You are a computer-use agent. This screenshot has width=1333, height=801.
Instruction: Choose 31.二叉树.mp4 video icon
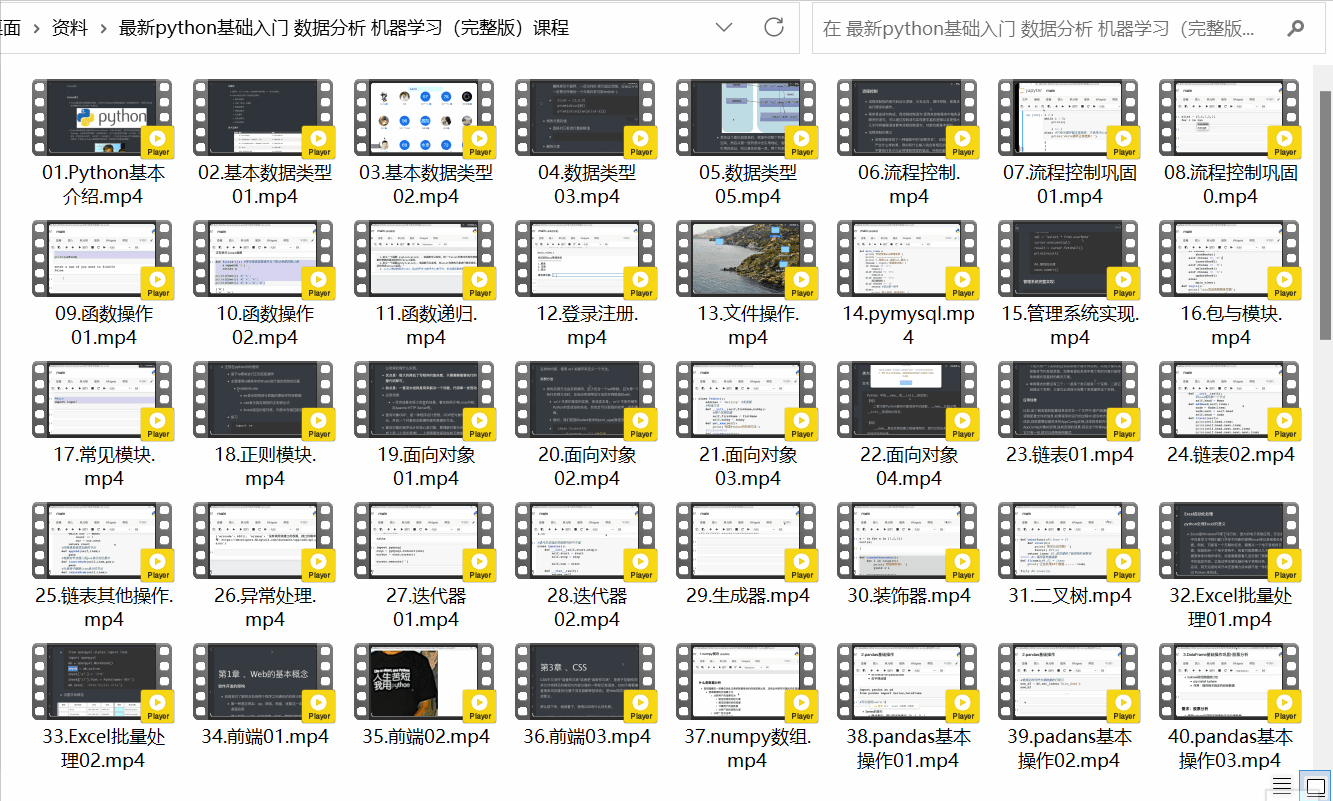[x=1069, y=542]
